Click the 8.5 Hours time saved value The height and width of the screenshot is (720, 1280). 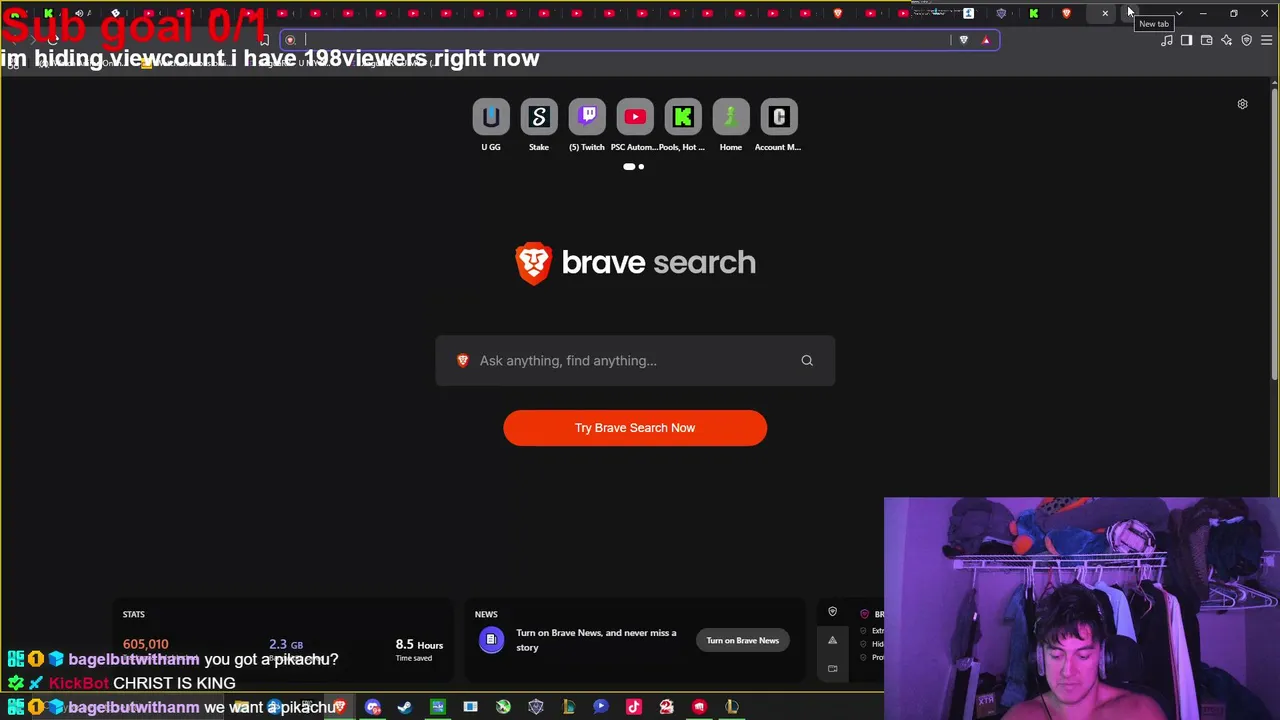pos(419,645)
